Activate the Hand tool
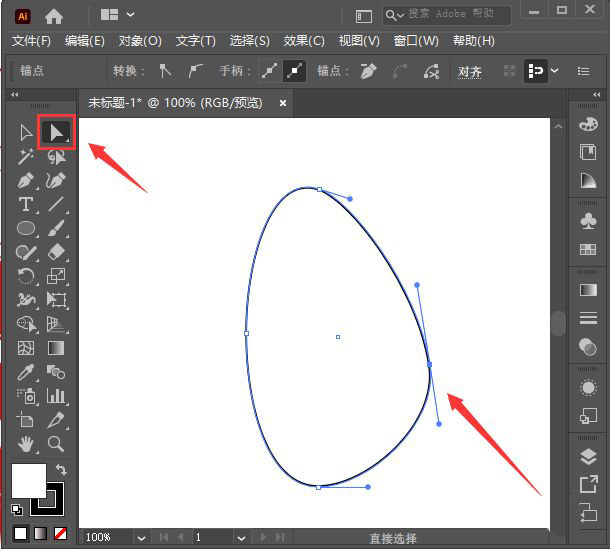This screenshot has width=610, height=549. pos(26,444)
